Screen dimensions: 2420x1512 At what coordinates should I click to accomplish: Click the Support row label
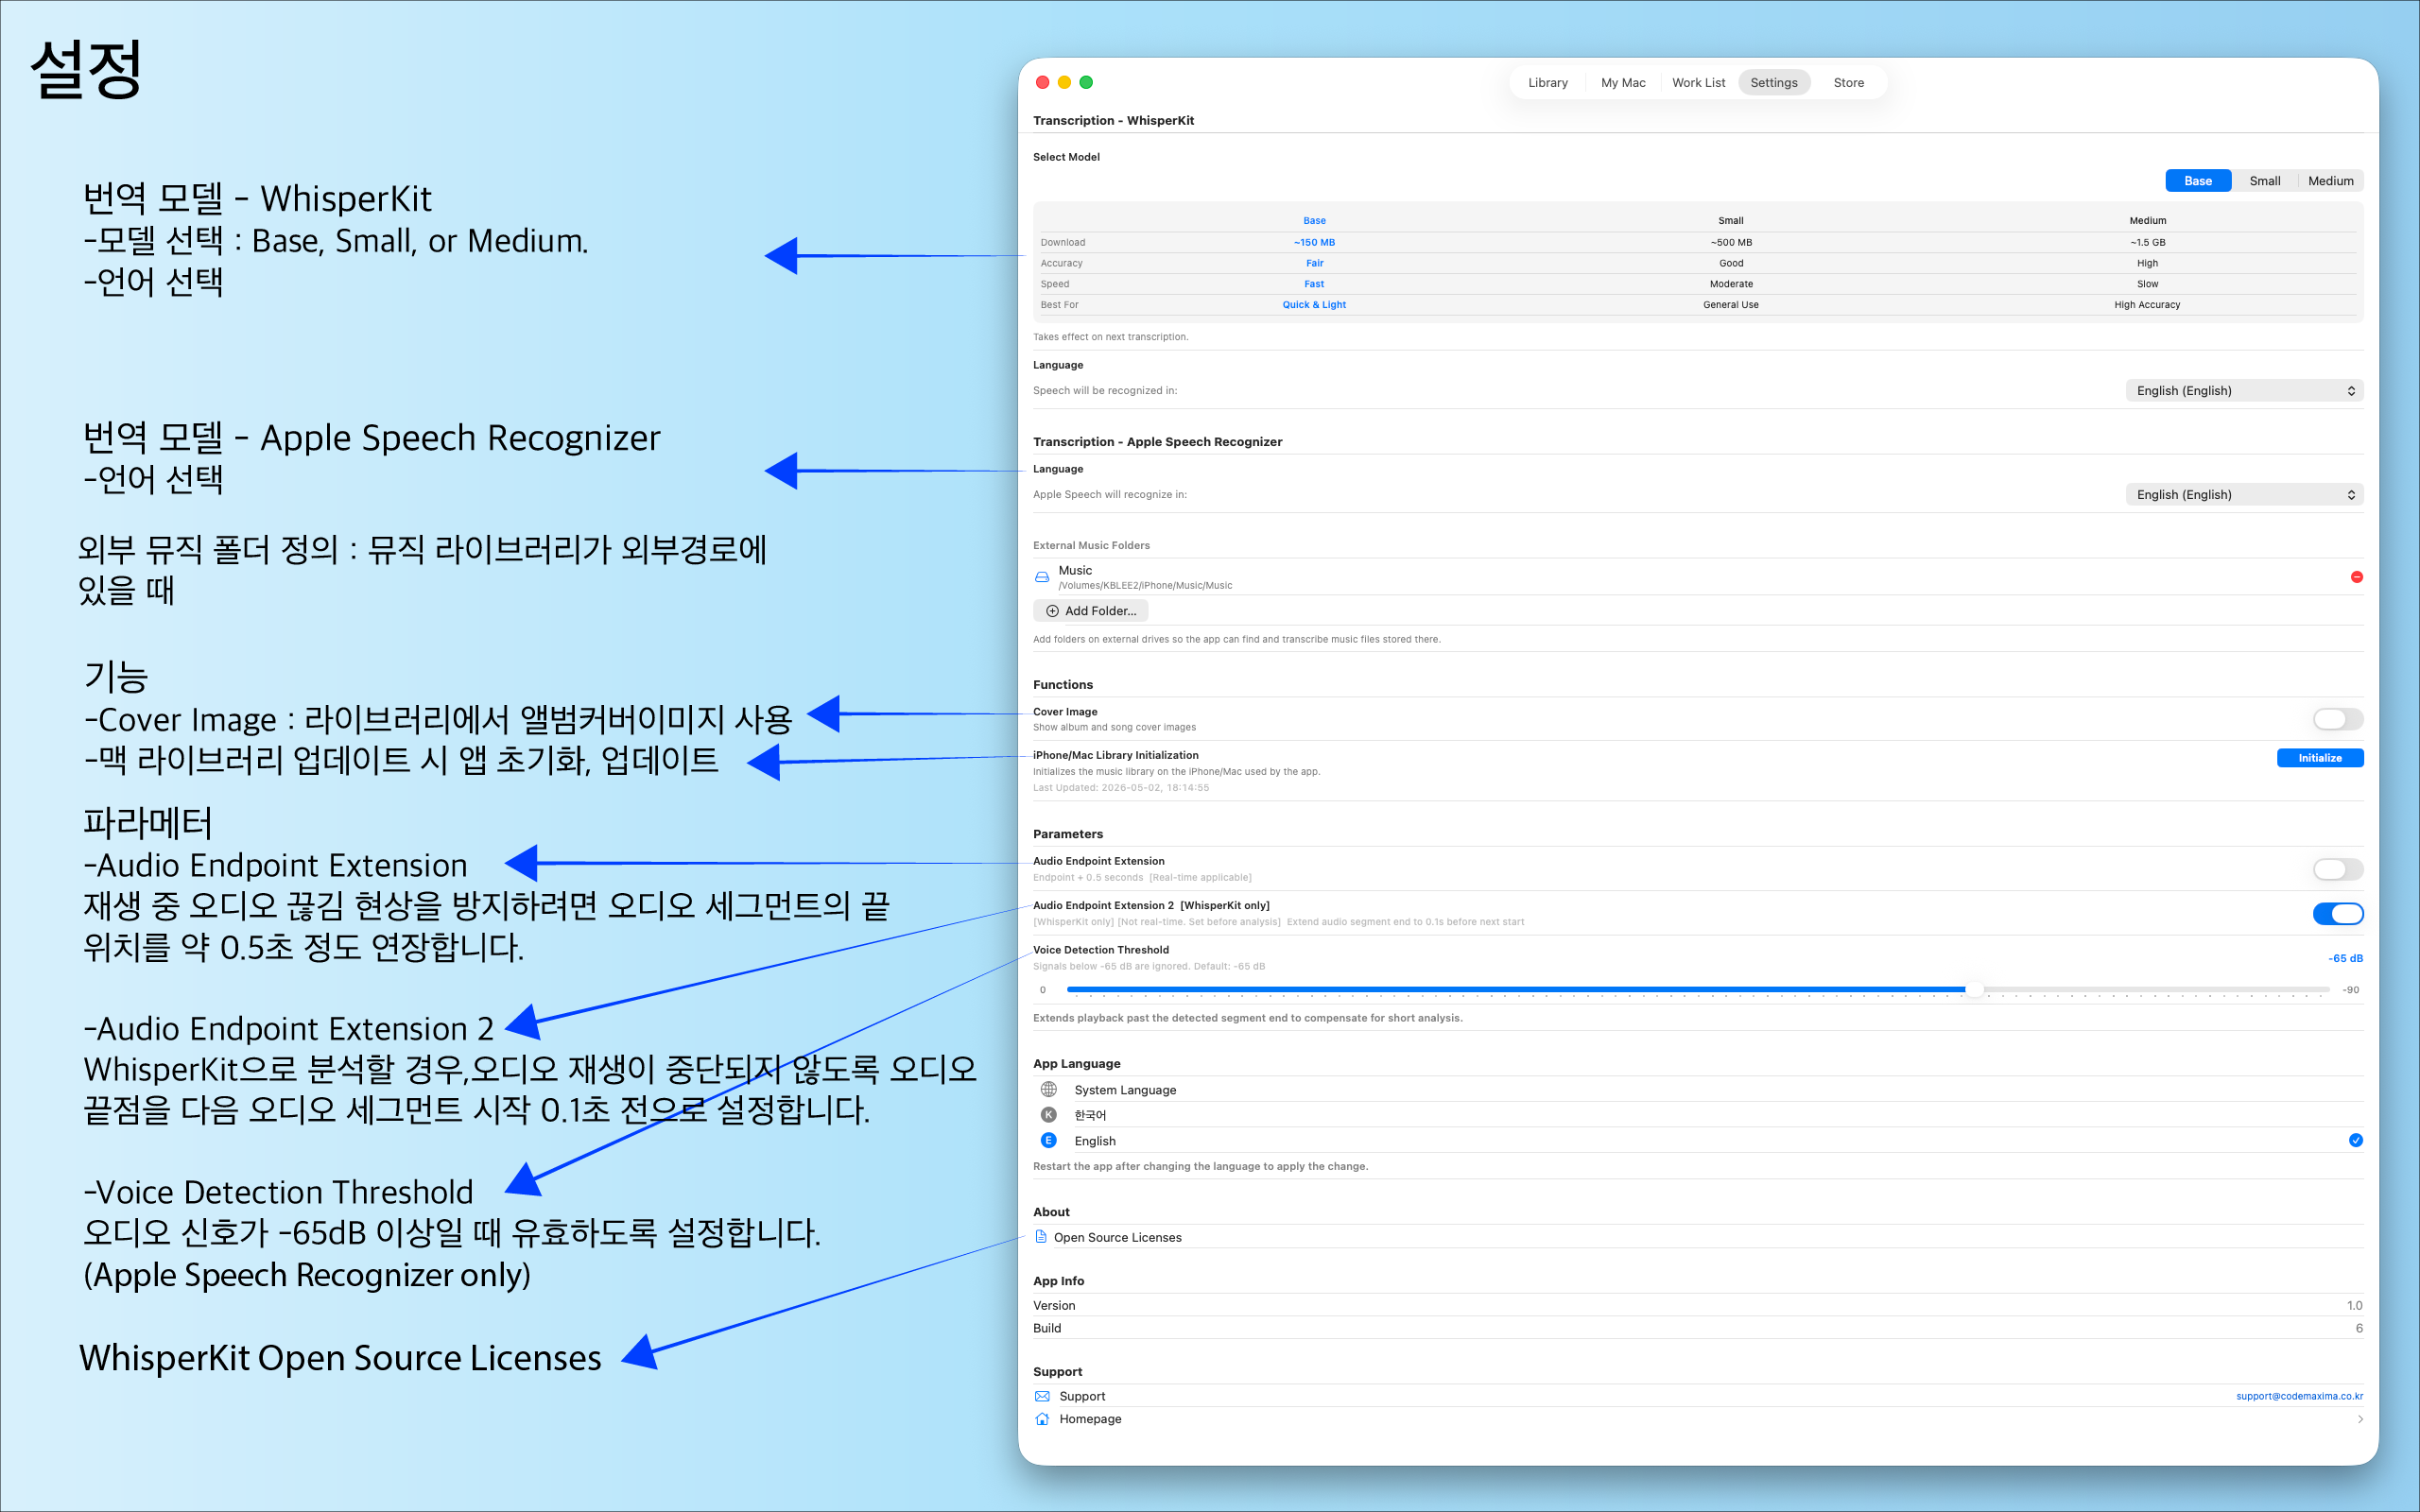click(1082, 1396)
